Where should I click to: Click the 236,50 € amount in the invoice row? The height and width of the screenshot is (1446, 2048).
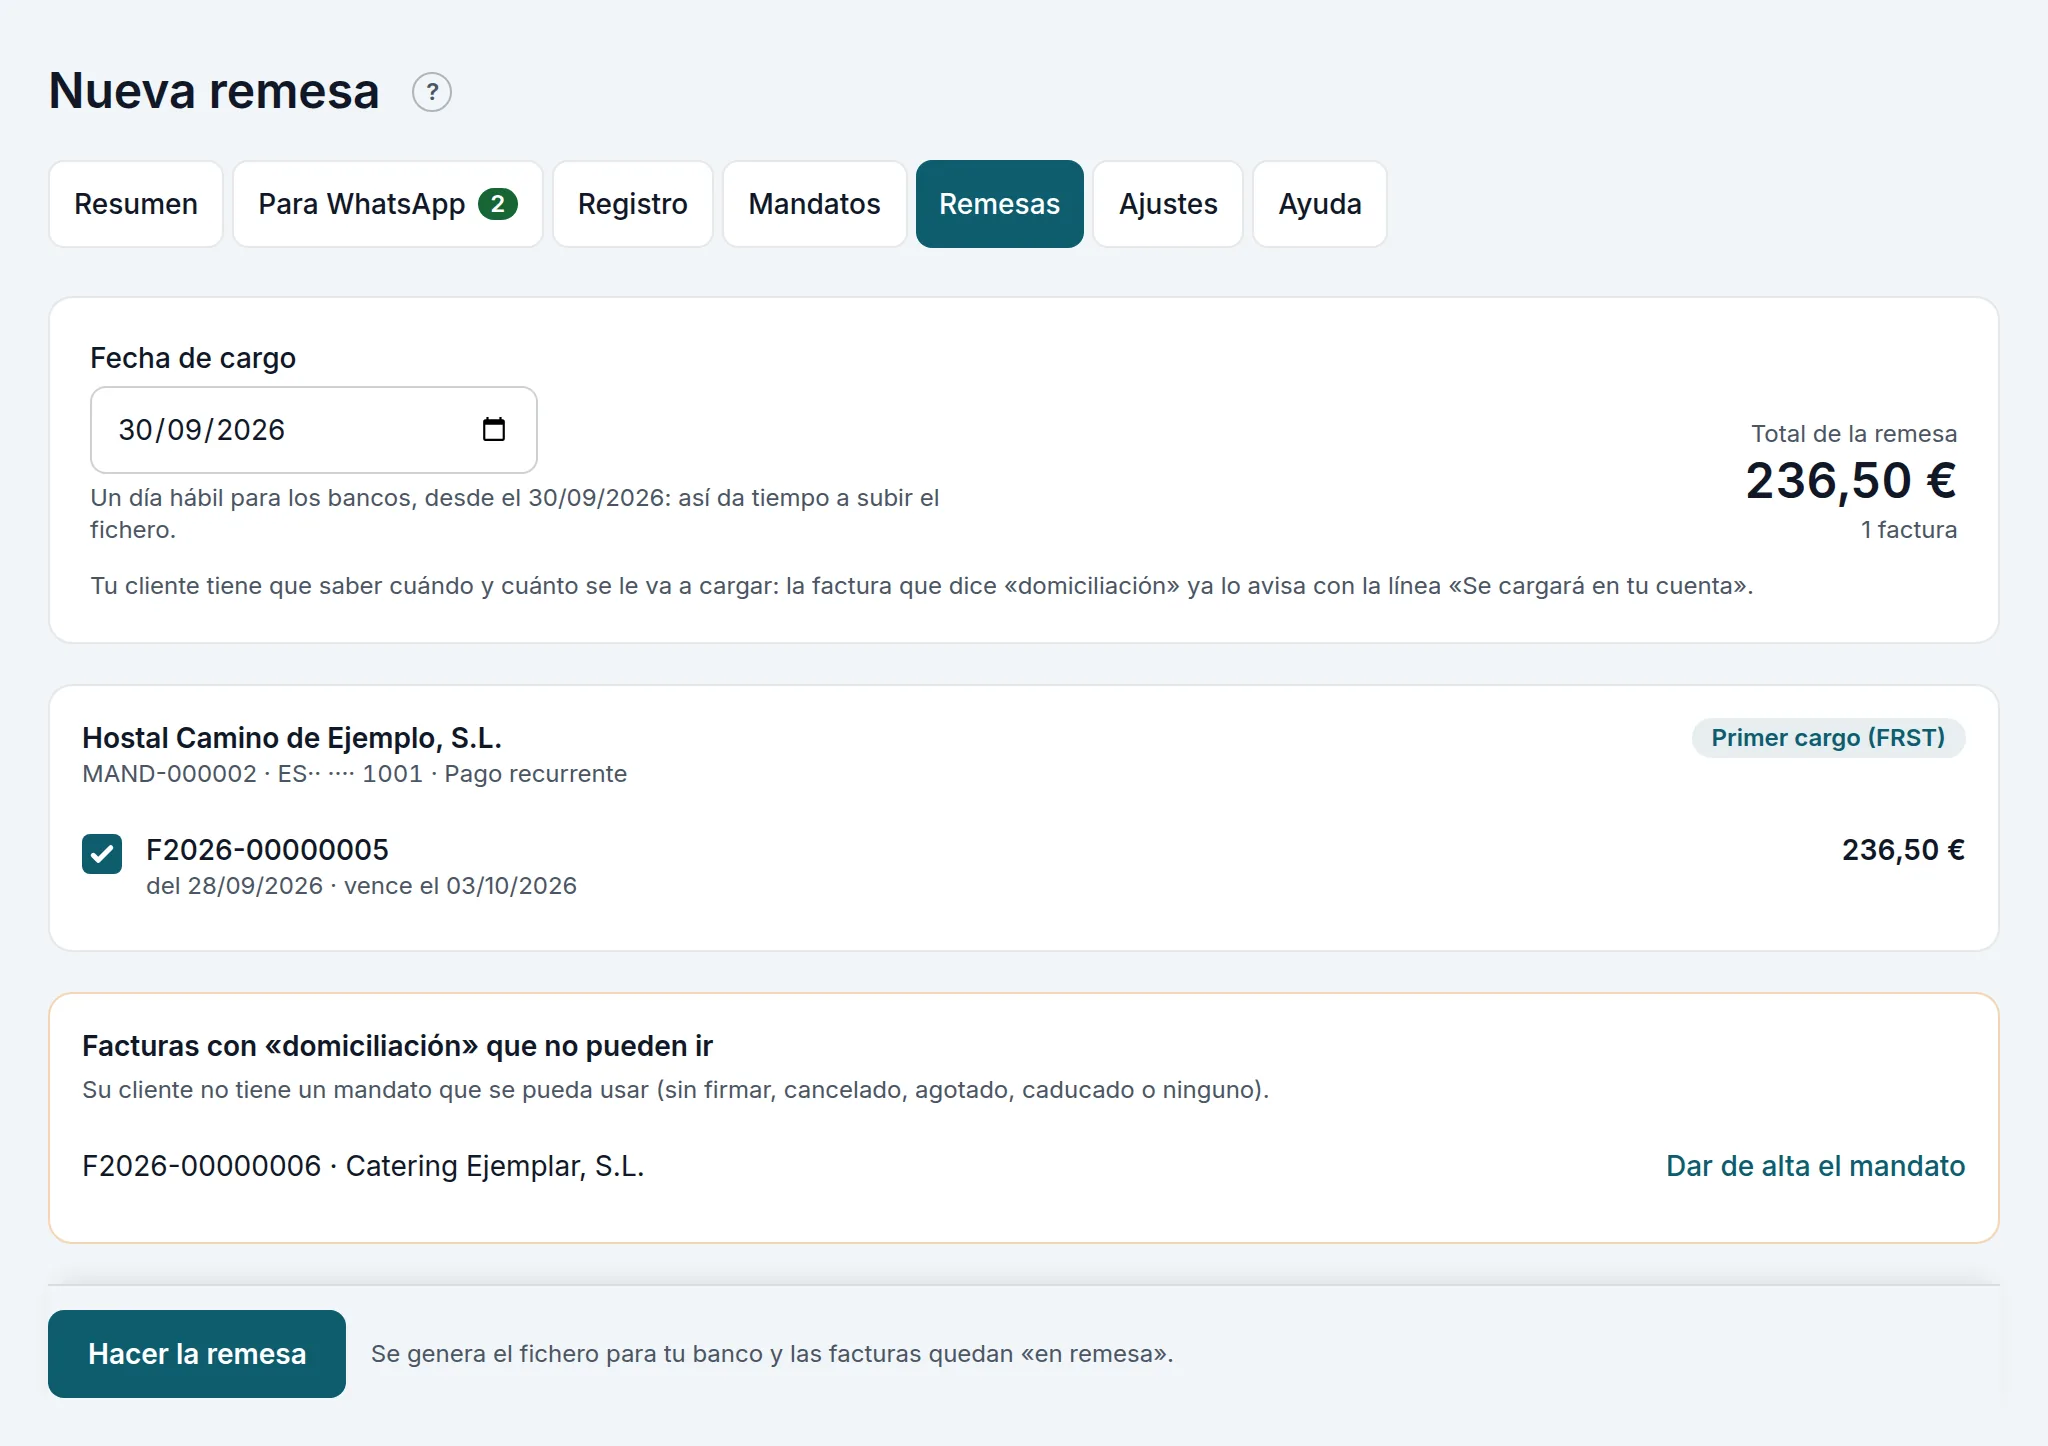tap(1903, 850)
